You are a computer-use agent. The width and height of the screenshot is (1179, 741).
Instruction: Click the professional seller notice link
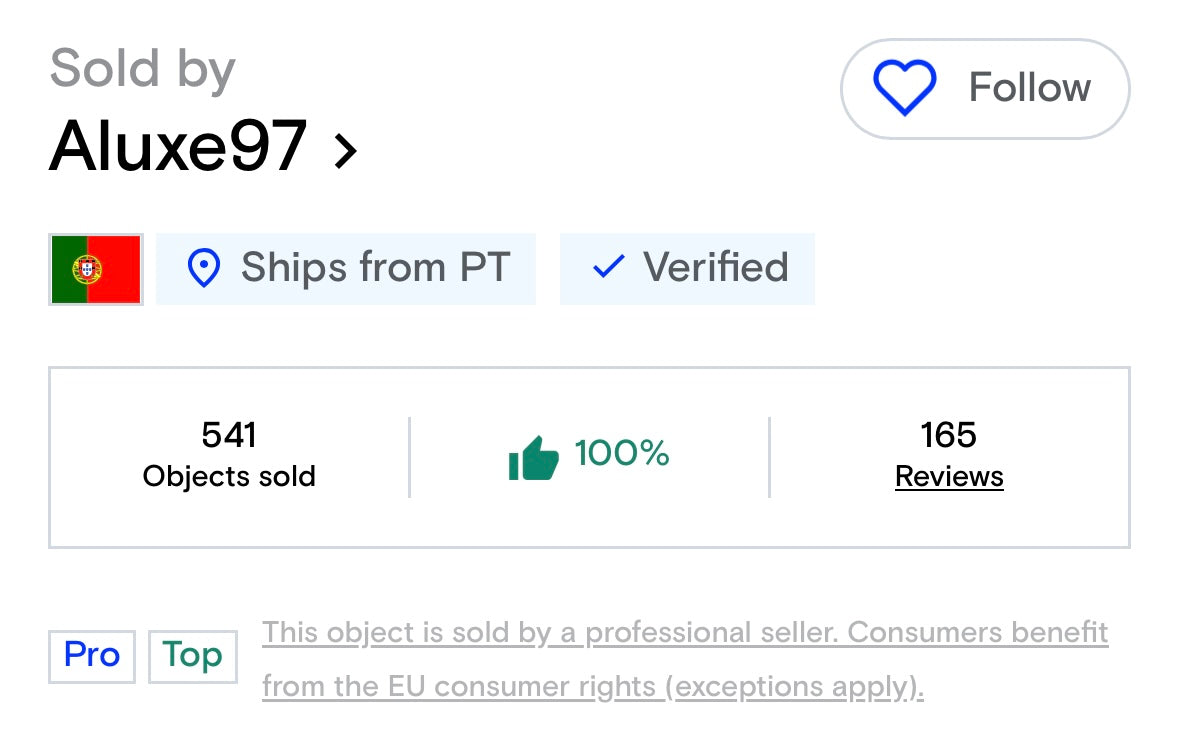(x=685, y=633)
